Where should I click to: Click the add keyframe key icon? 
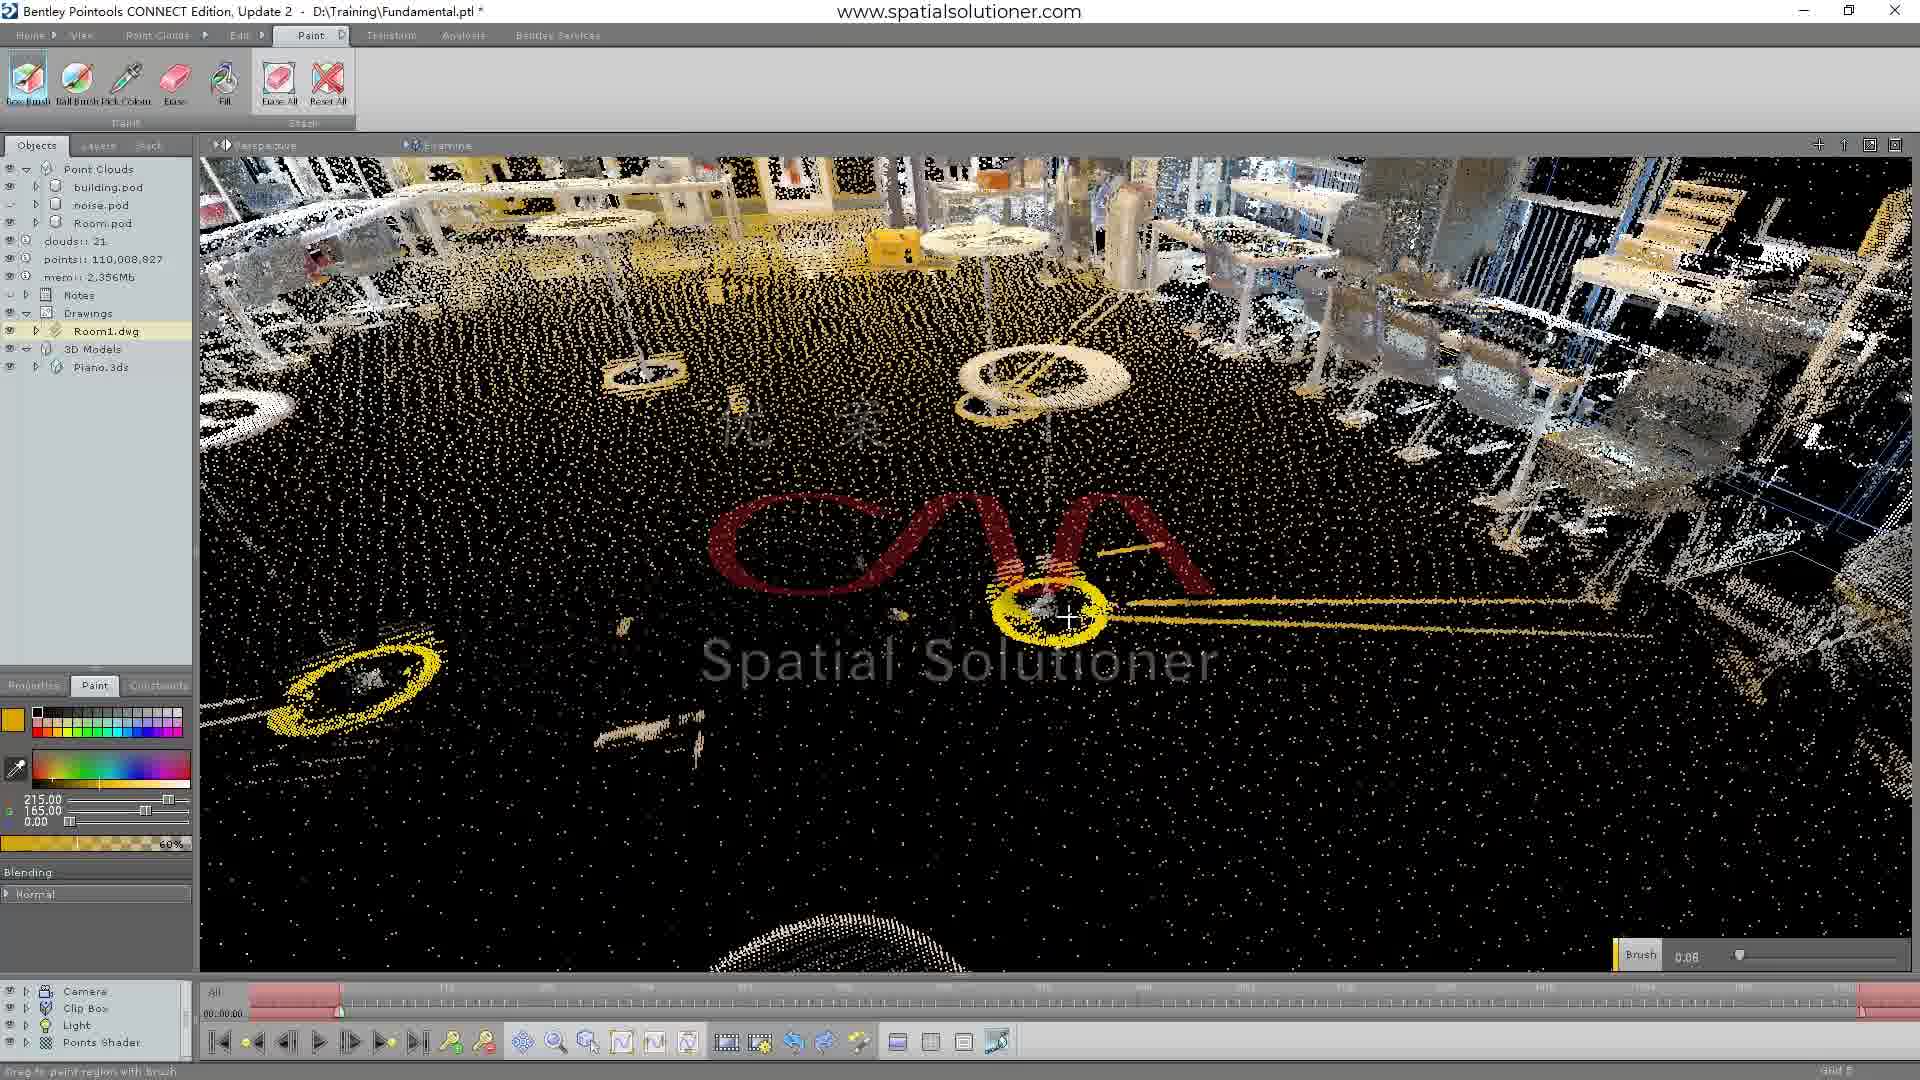[451, 1042]
